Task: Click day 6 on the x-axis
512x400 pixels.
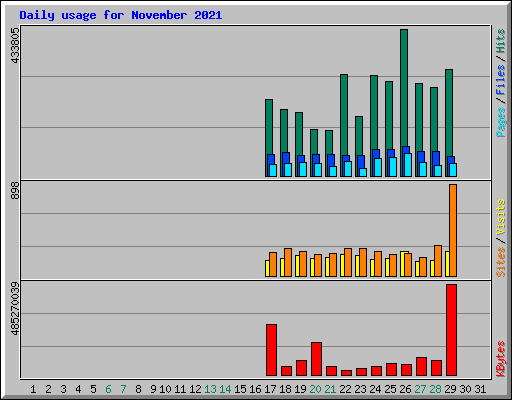Action: tap(108, 389)
